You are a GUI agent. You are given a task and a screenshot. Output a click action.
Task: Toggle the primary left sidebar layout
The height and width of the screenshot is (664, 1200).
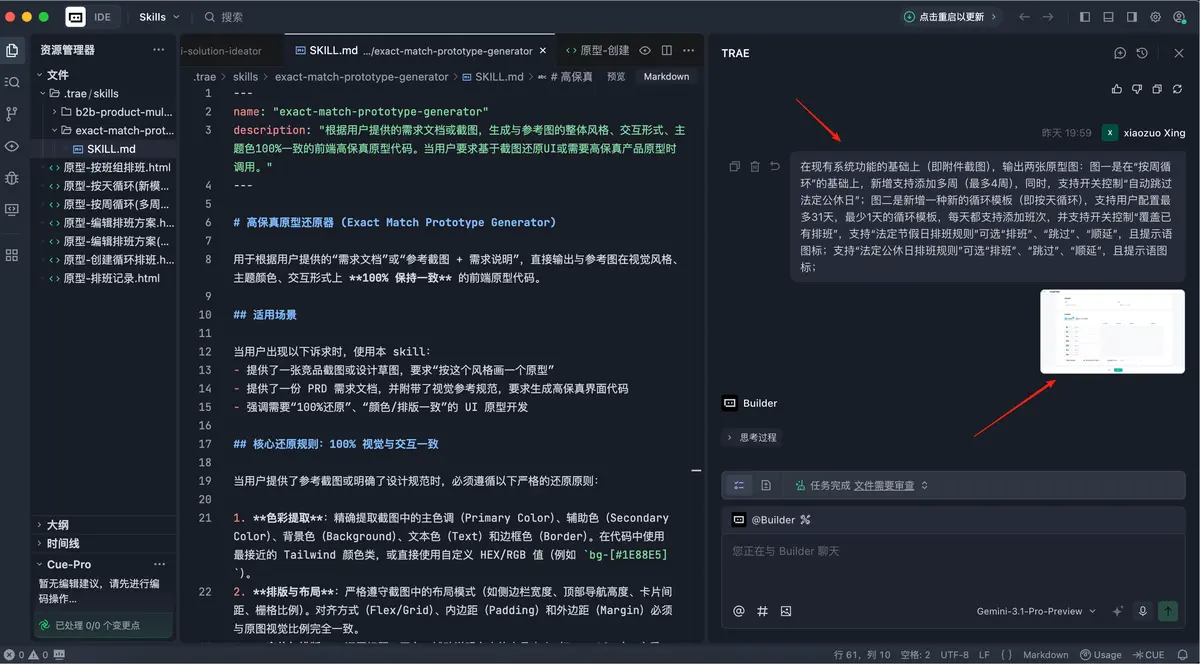click(x=1085, y=17)
